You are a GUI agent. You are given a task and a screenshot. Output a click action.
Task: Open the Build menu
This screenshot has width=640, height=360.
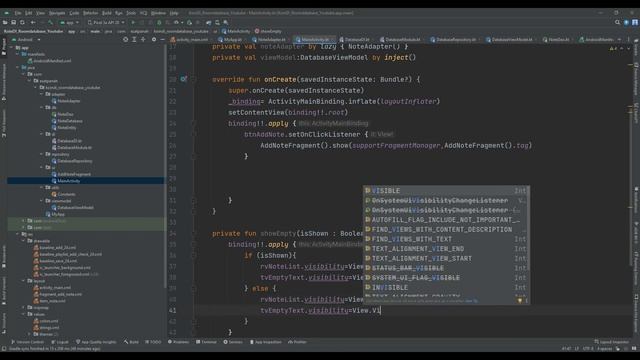point(107,13)
